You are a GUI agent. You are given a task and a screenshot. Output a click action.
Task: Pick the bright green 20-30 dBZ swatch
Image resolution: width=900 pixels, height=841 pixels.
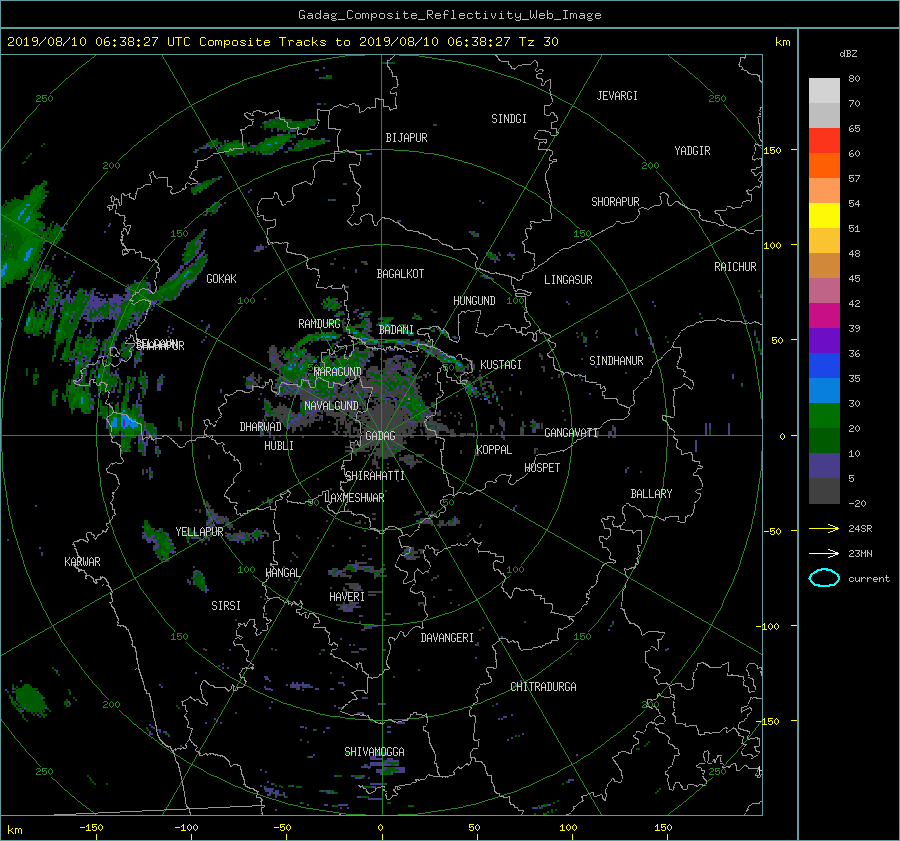point(824,416)
